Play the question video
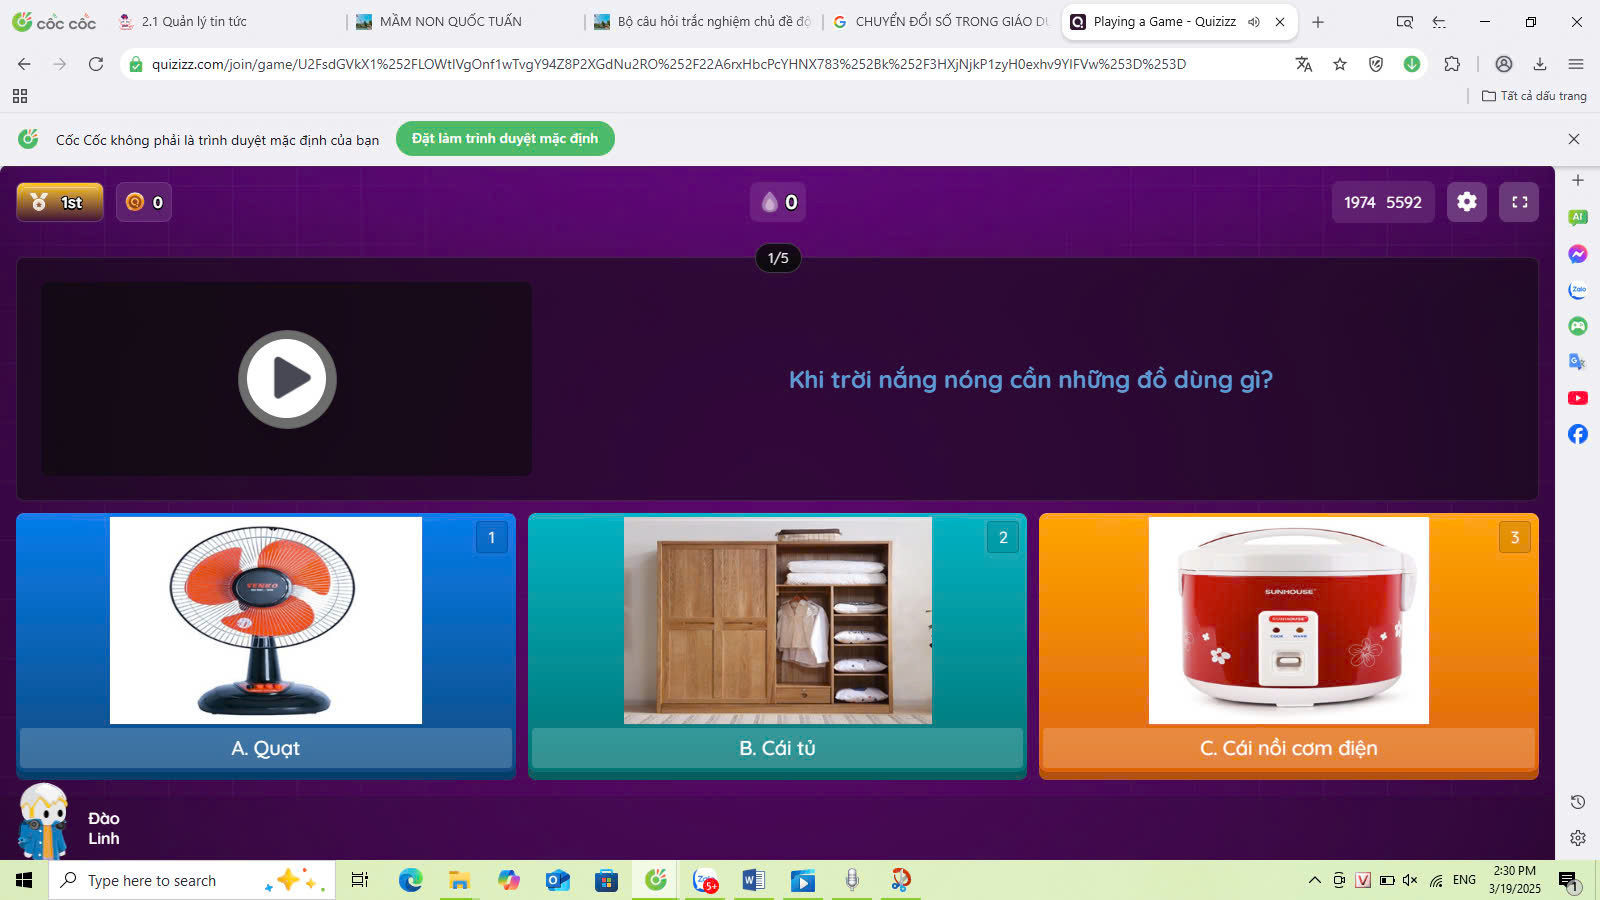This screenshot has width=1600, height=900. point(287,379)
